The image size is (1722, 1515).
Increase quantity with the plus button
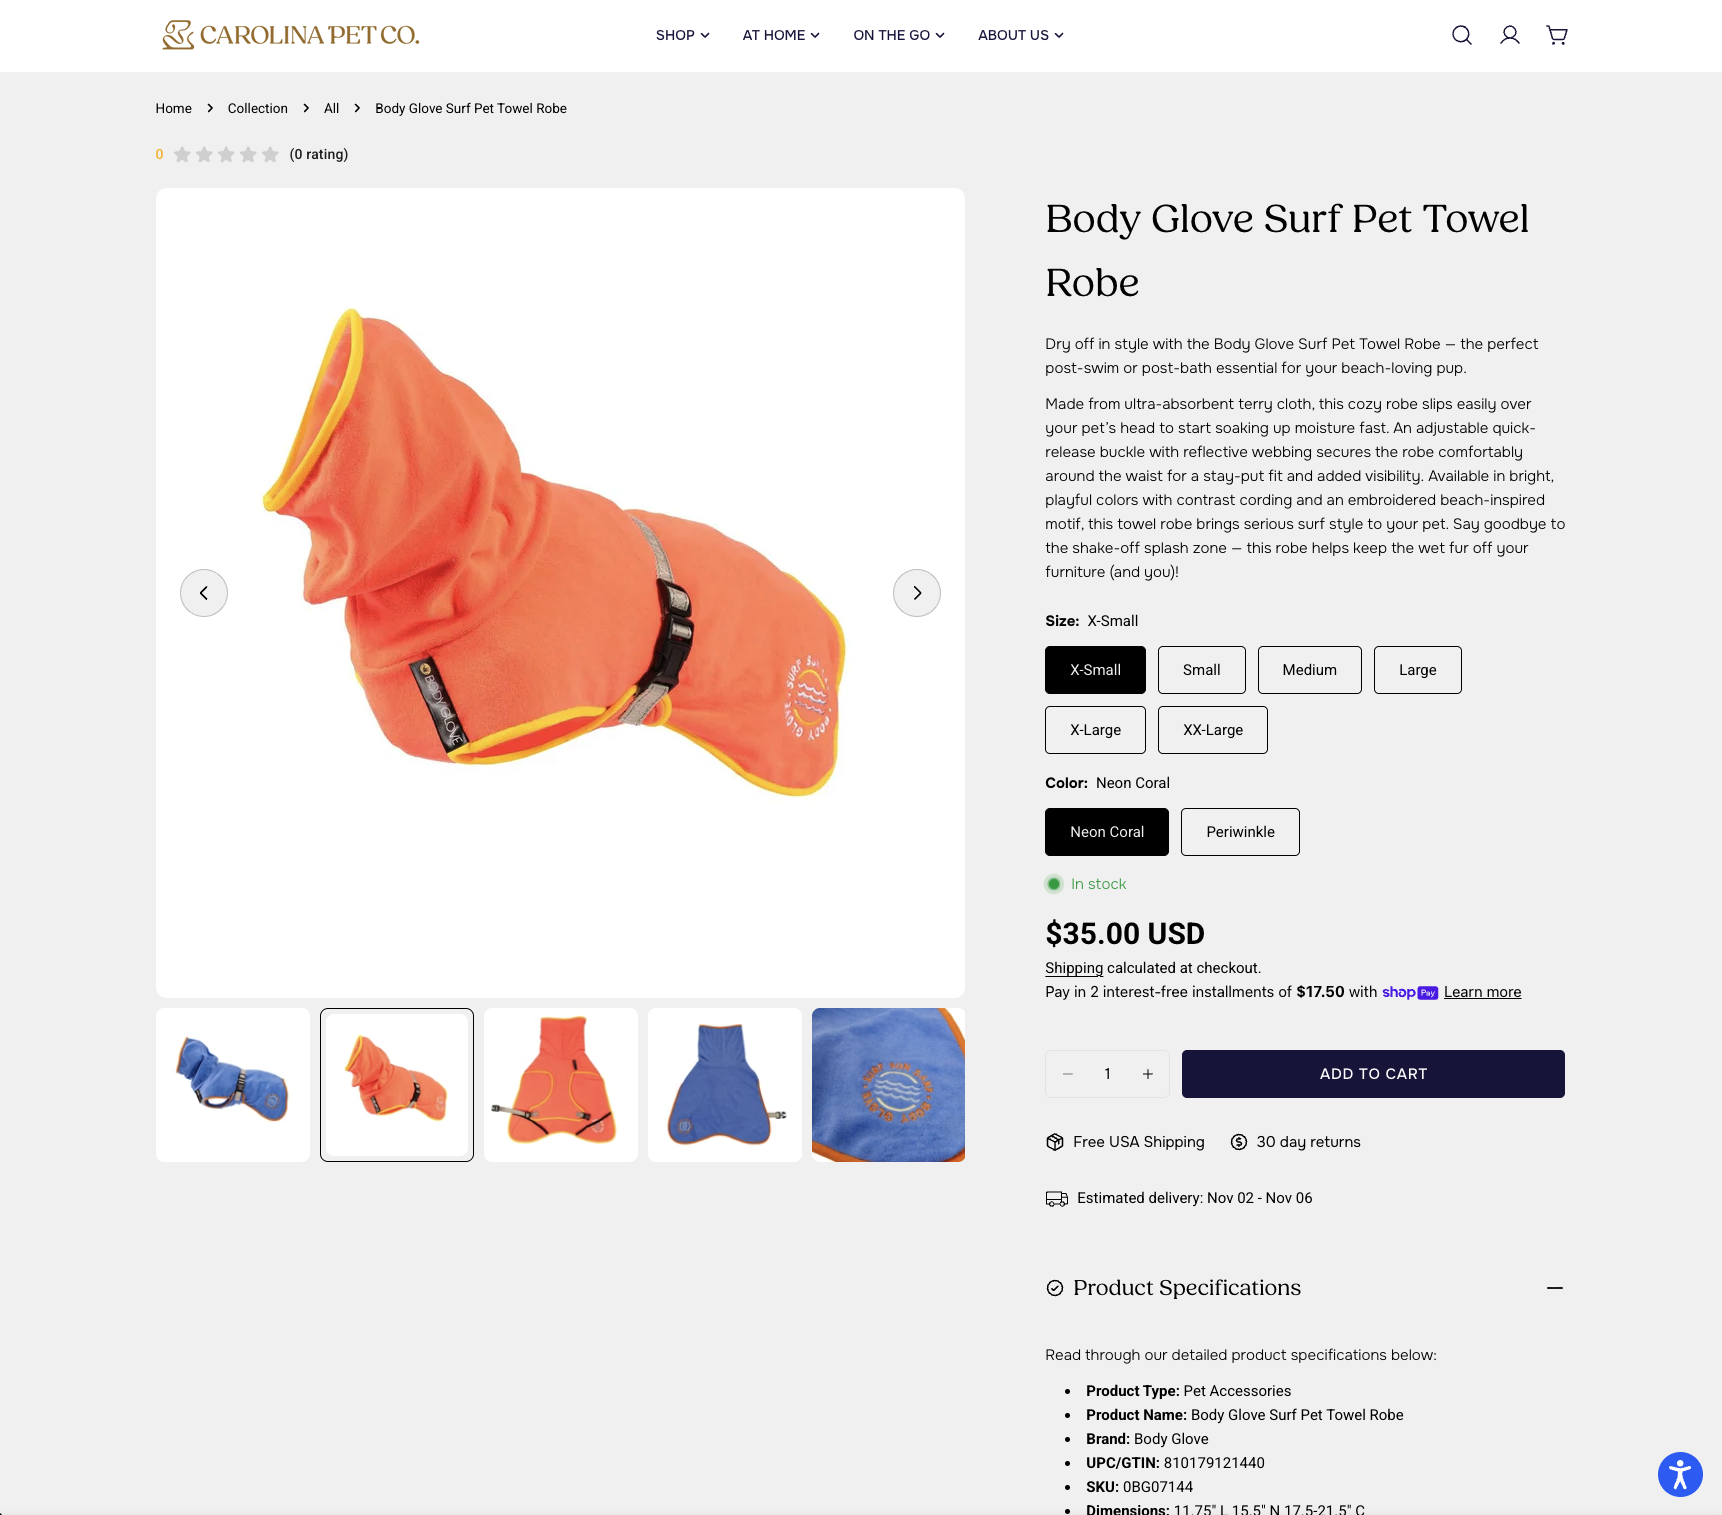1148,1074
